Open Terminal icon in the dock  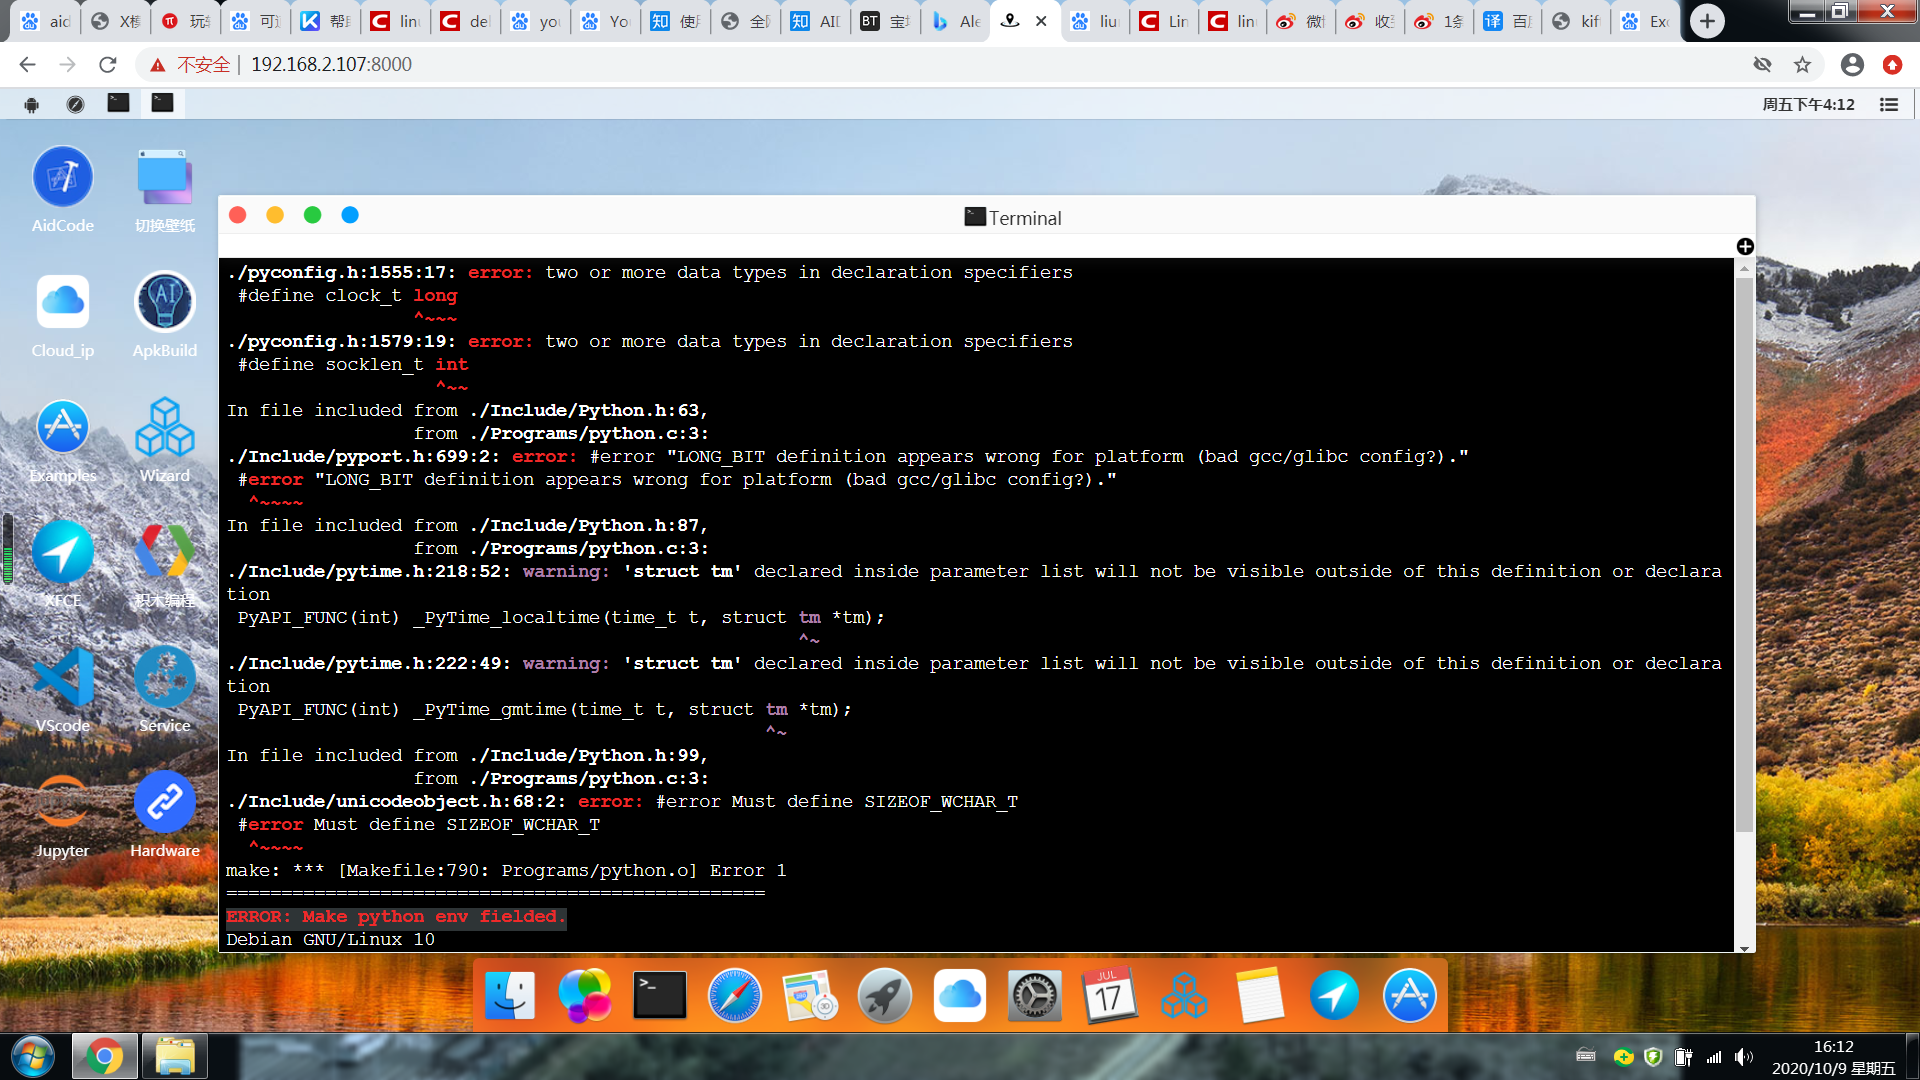[x=660, y=996]
